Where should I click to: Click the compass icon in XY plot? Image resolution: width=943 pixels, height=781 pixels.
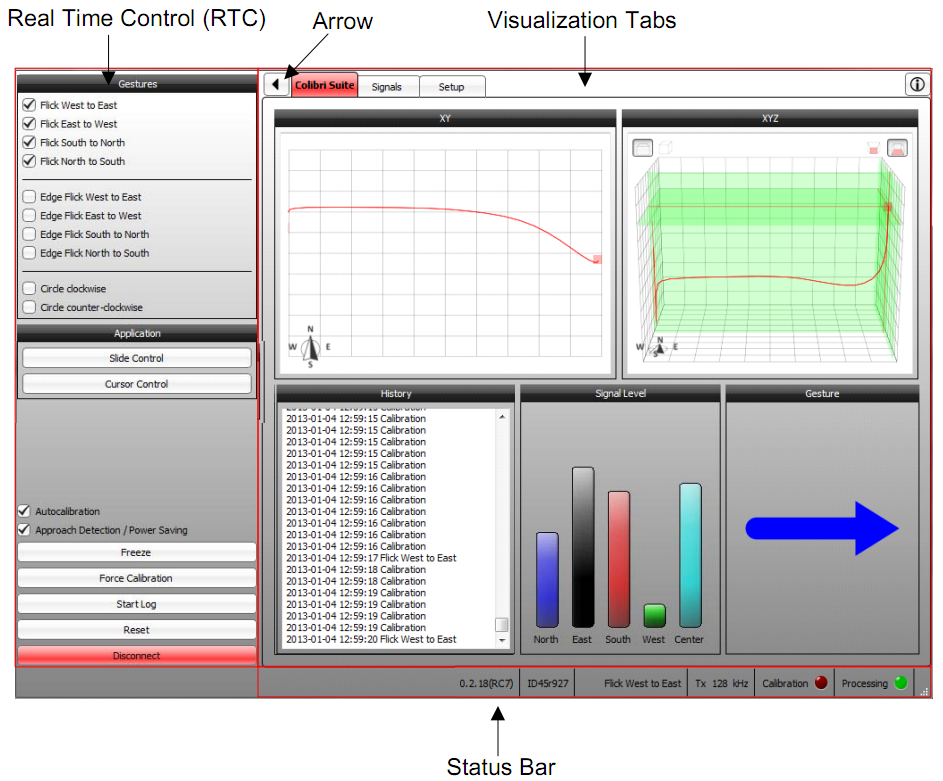click(311, 346)
